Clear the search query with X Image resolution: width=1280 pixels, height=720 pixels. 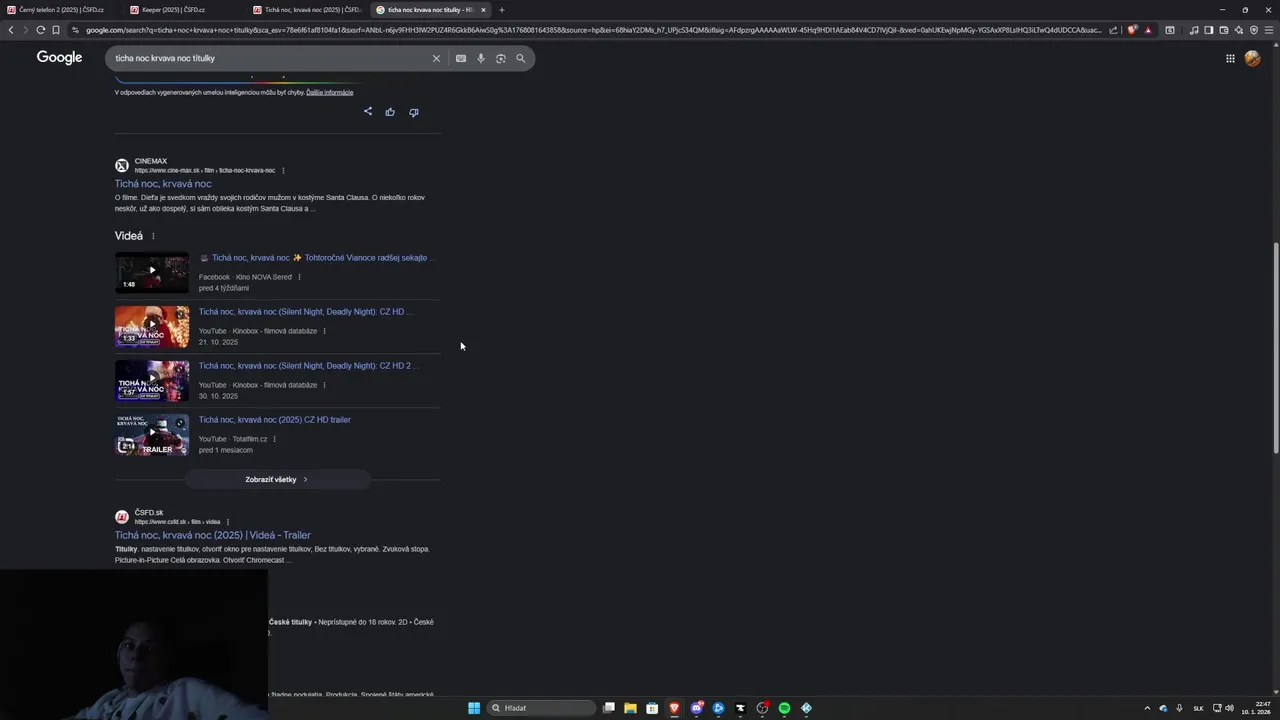click(436, 58)
